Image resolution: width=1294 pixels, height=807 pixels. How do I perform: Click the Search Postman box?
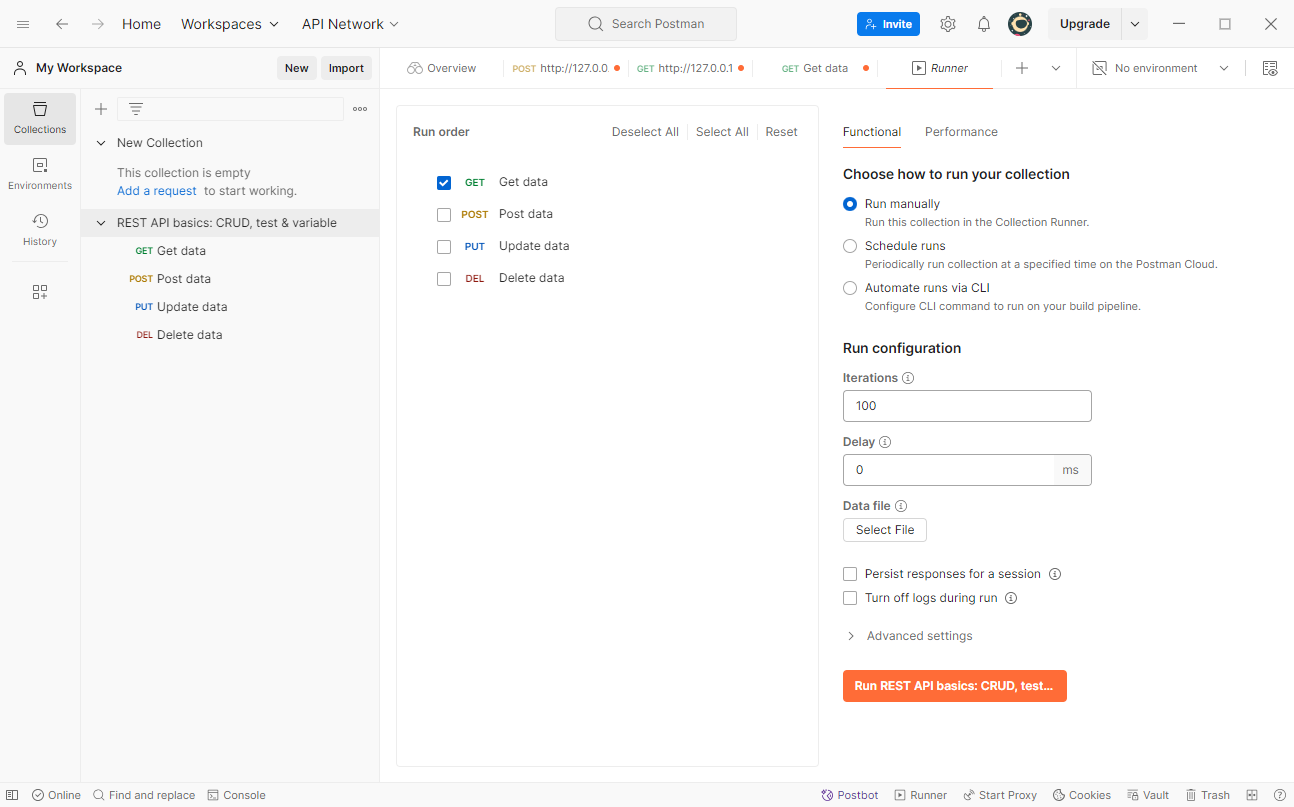[x=646, y=24]
